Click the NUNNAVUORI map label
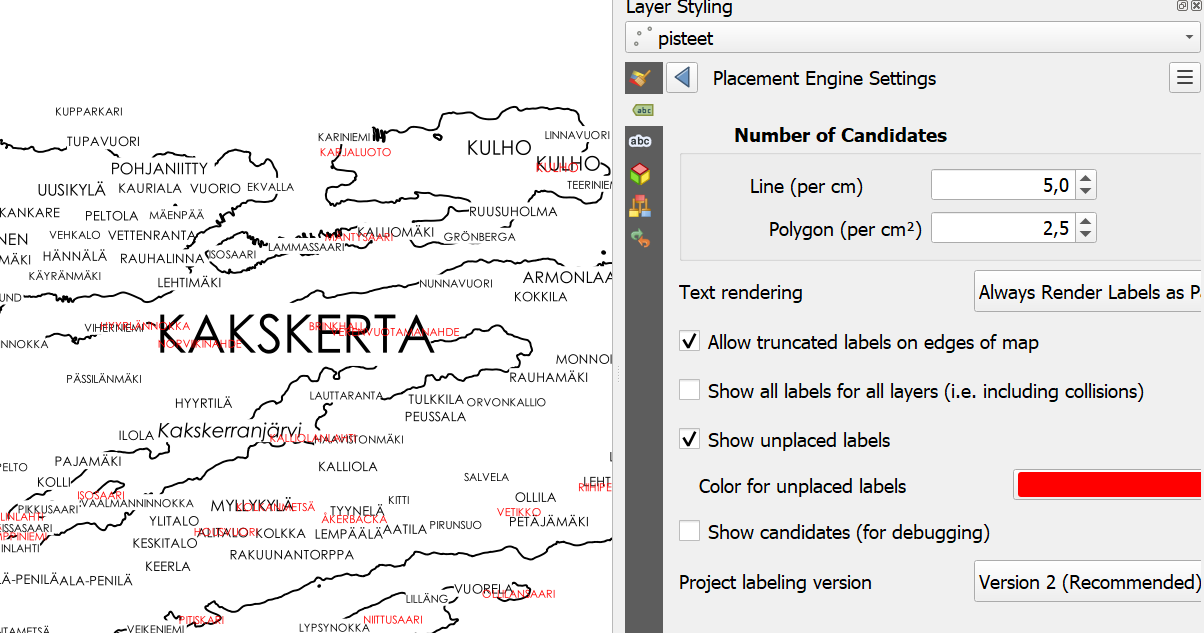 click(x=456, y=284)
